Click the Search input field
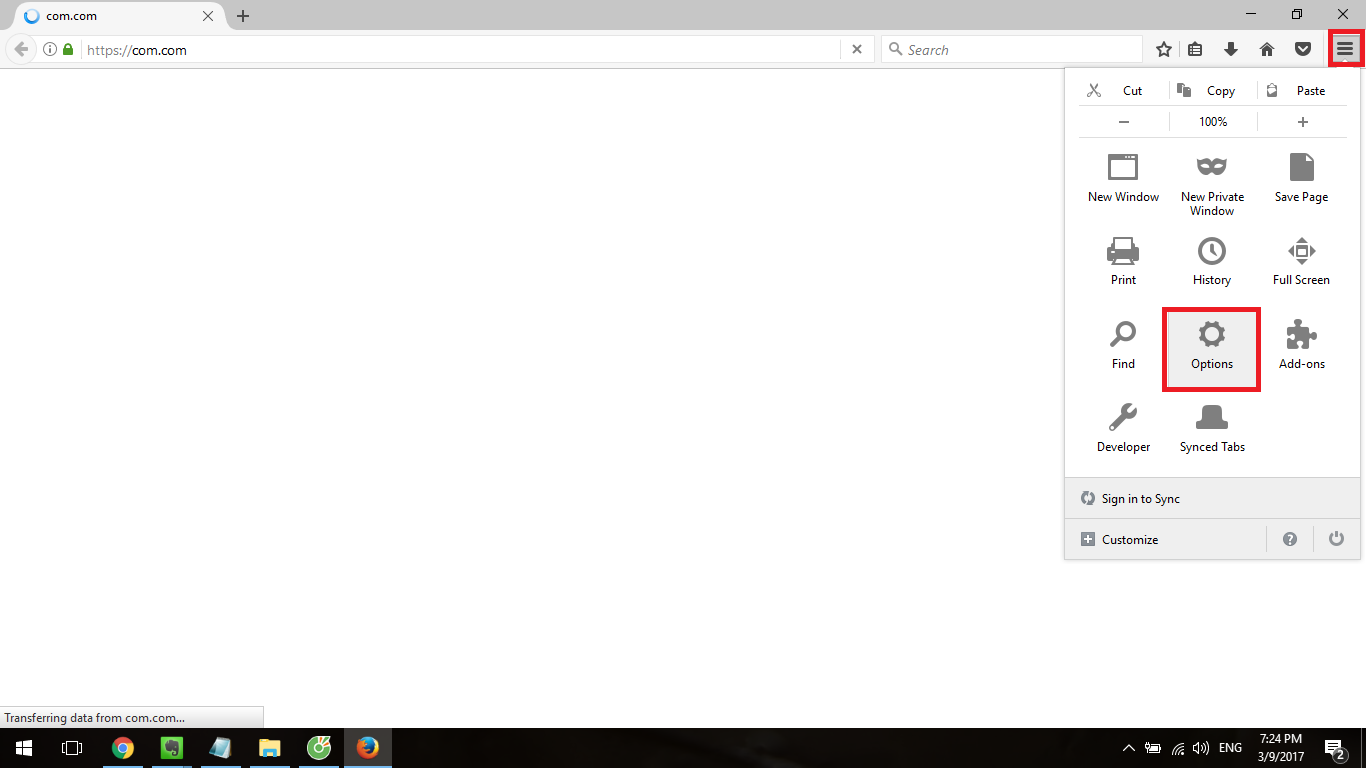The width and height of the screenshot is (1366, 768). point(1011,49)
